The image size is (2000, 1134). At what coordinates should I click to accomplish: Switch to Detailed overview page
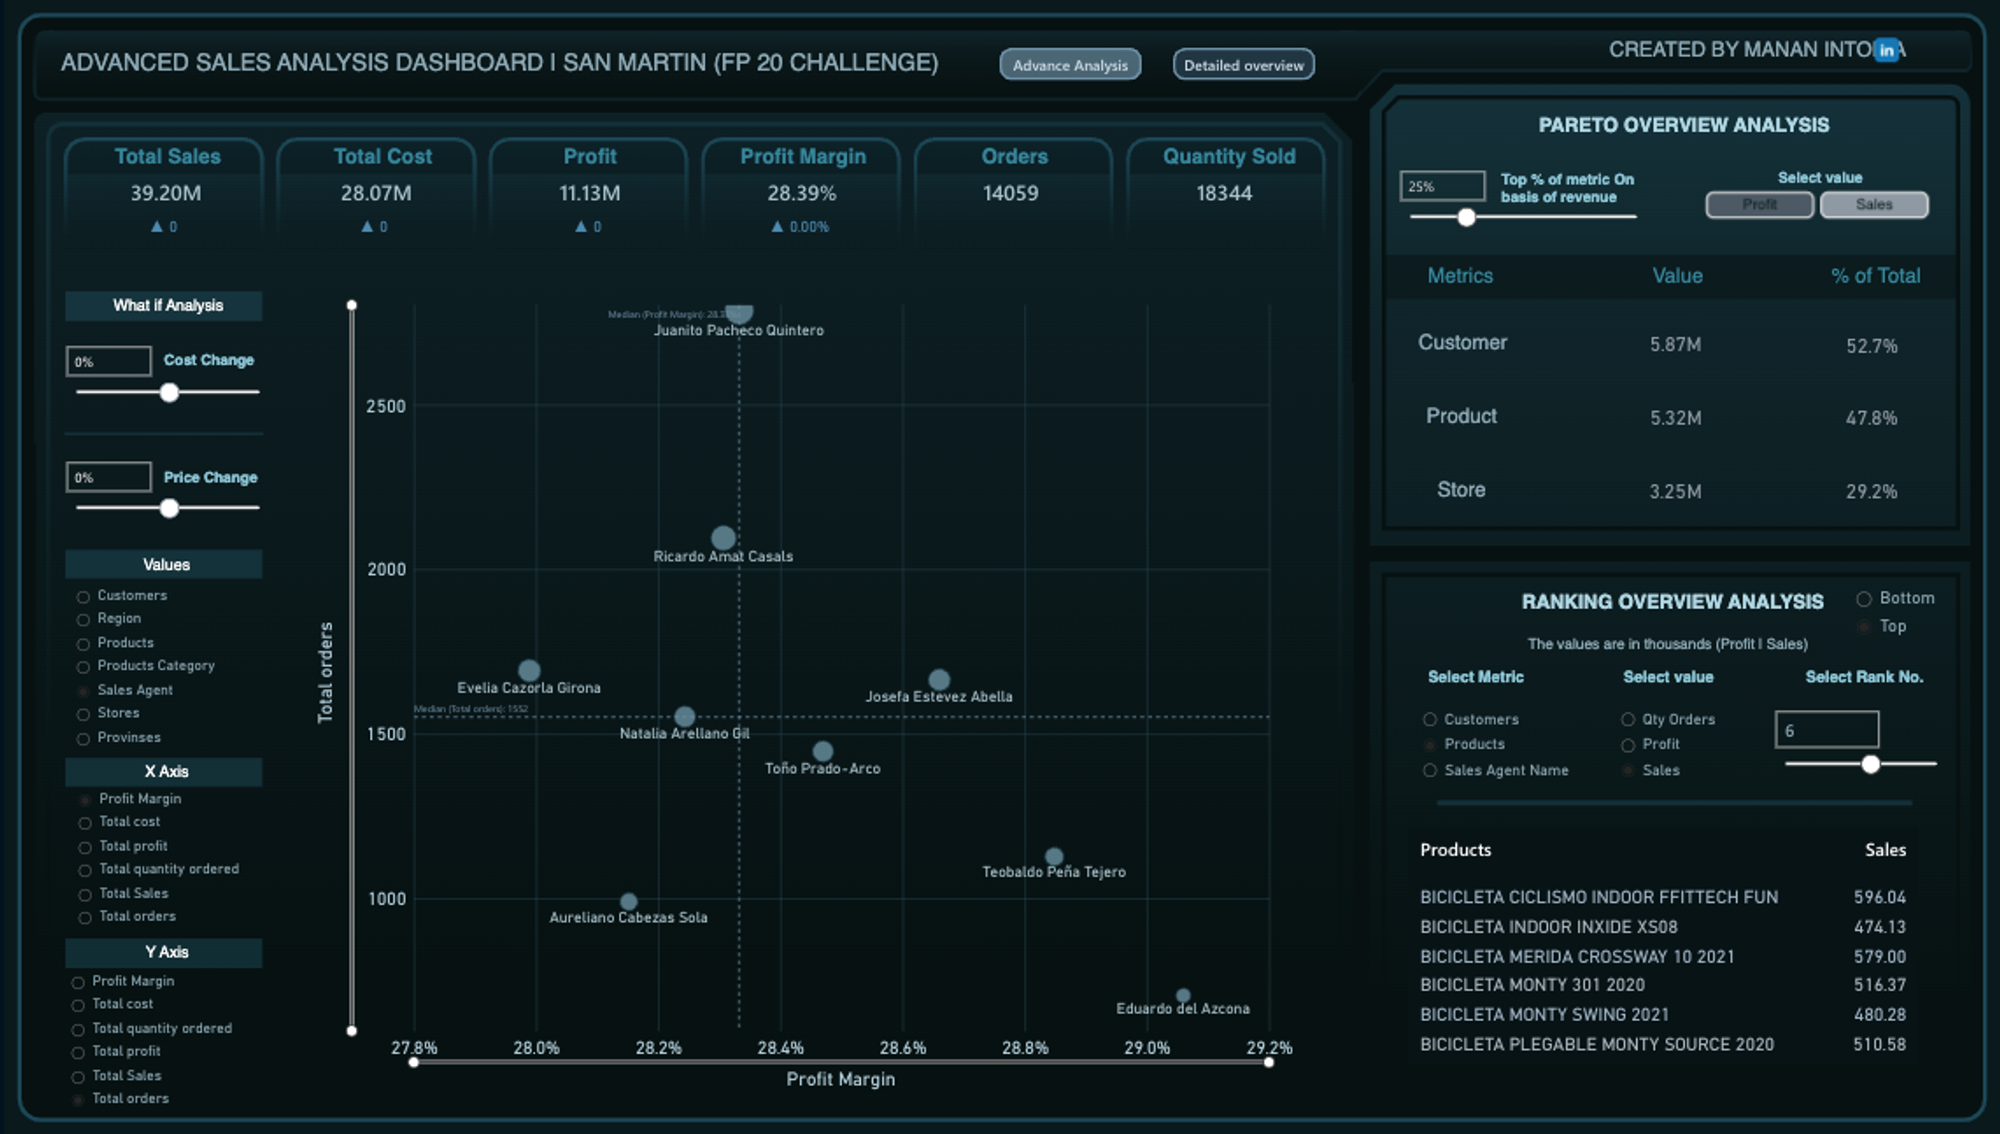(1243, 65)
